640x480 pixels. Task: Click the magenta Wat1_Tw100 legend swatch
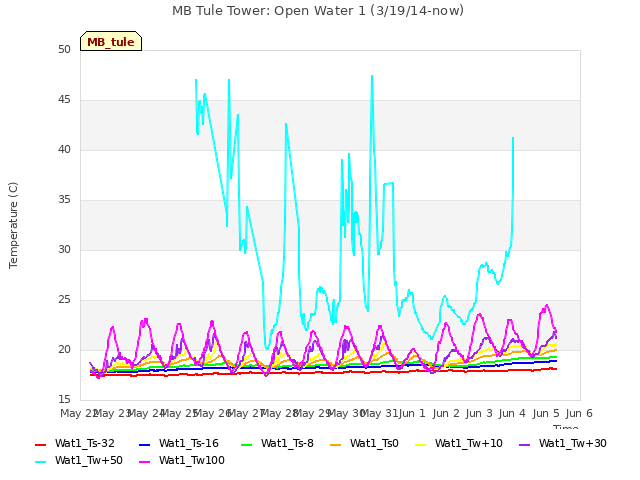(144, 462)
